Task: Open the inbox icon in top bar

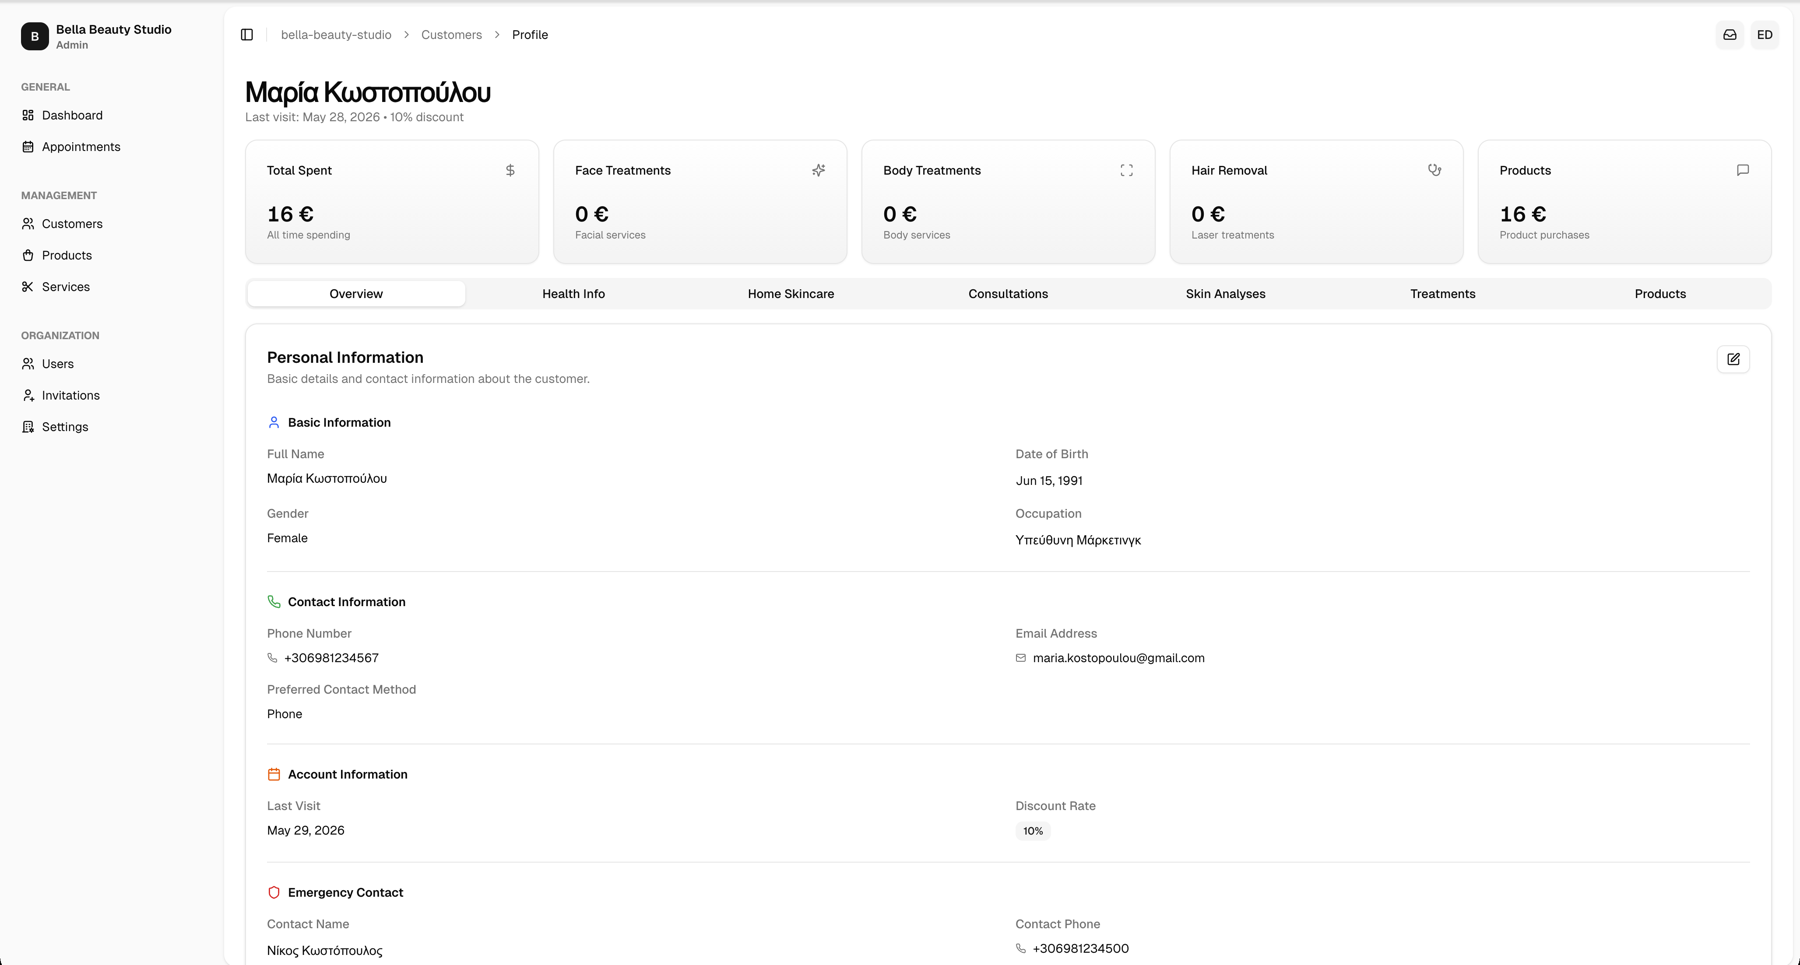Action: pos(1730,35)
